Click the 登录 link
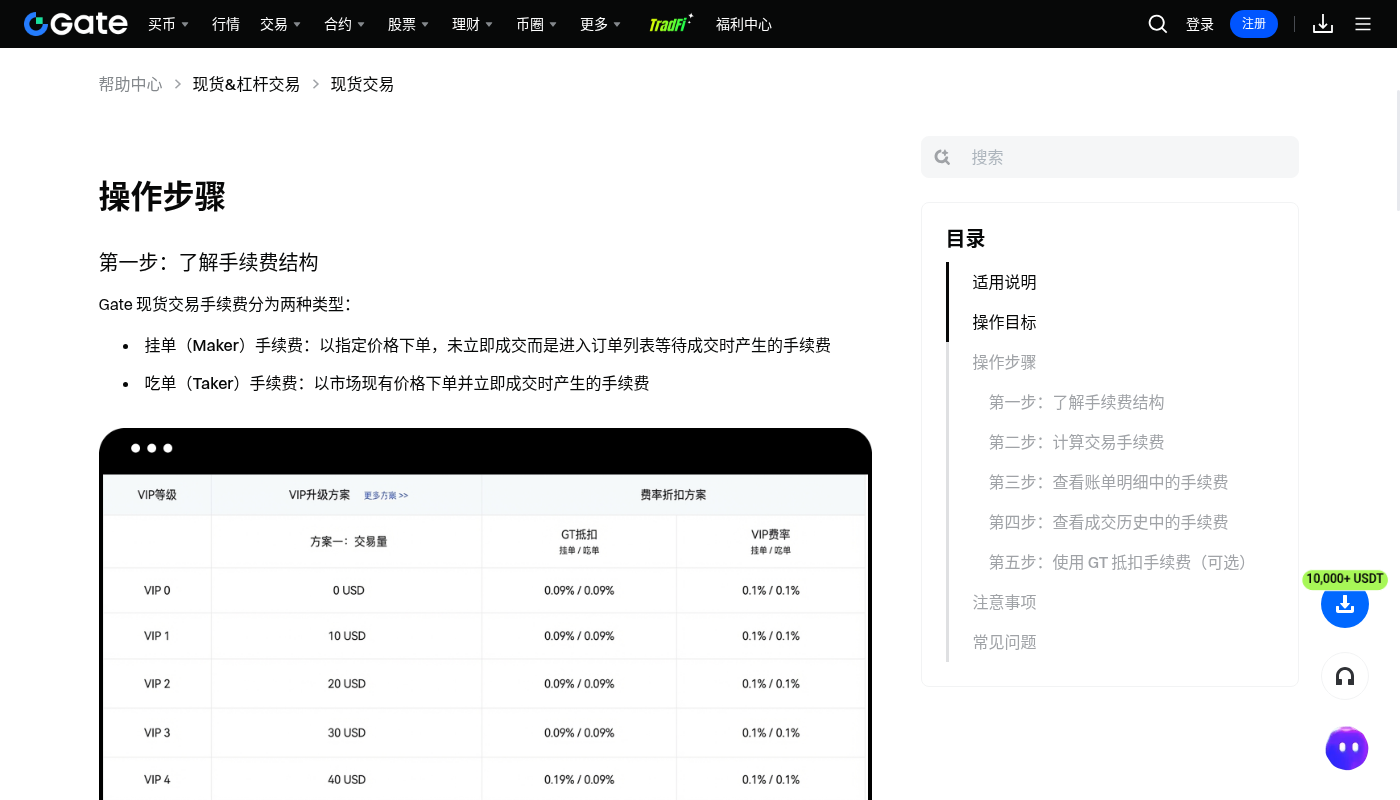 coord(1200,24)
